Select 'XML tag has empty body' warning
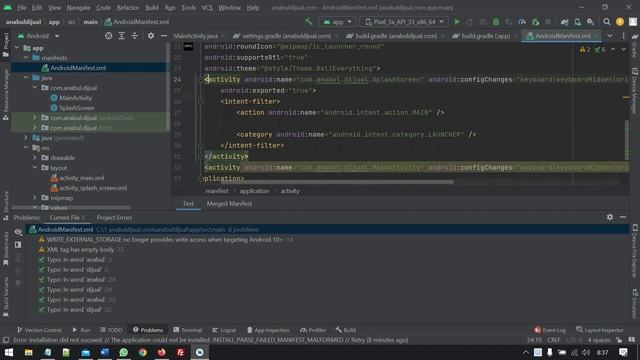The width and height of the screenshot is (640, 360). (80, 249)
